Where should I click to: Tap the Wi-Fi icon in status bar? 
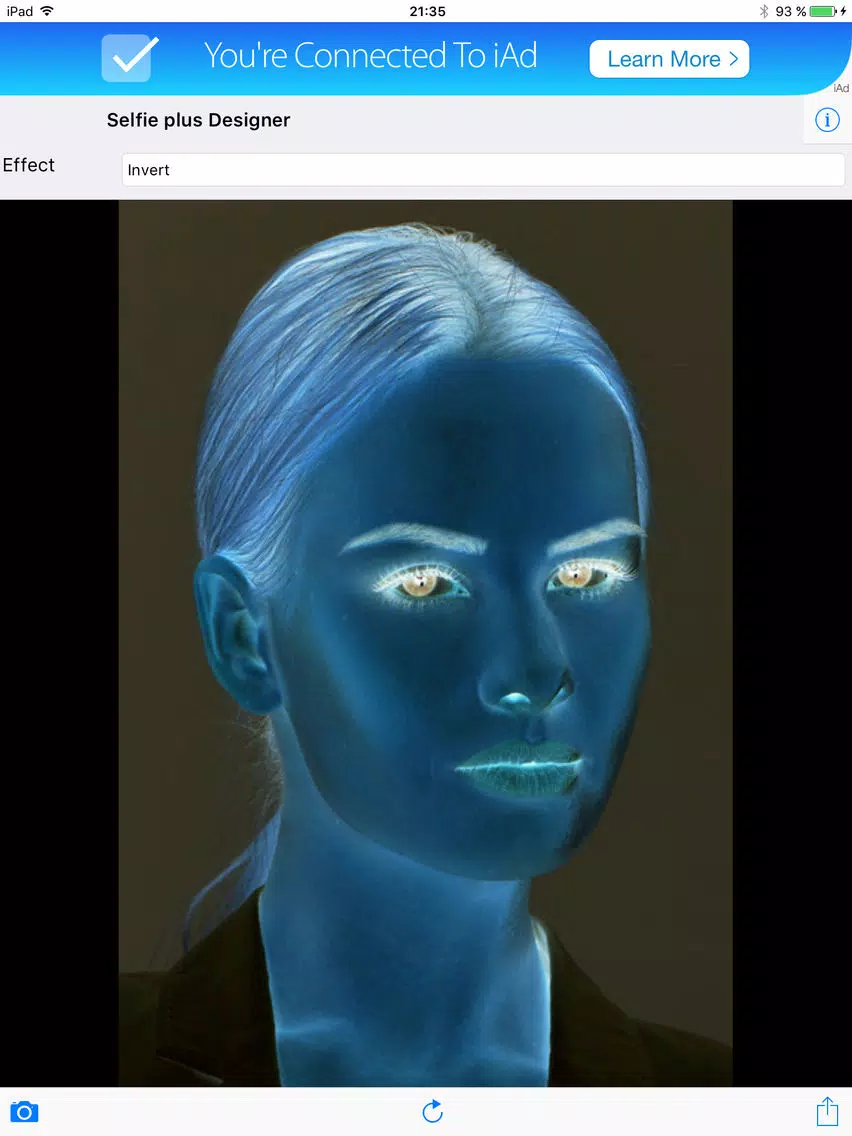tap(47, 10)
